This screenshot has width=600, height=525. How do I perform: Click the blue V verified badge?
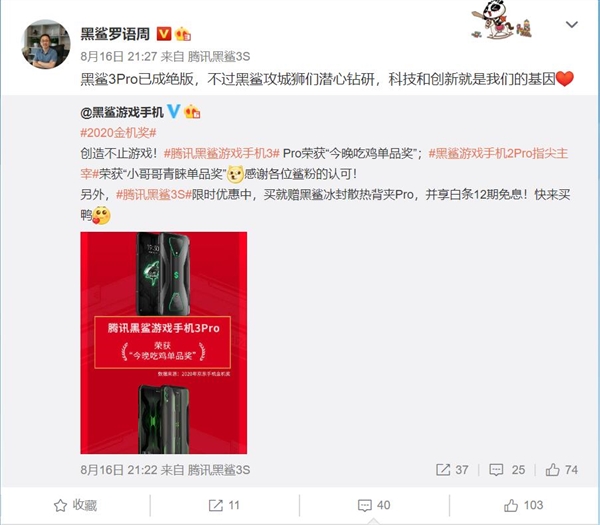[173, 111]
